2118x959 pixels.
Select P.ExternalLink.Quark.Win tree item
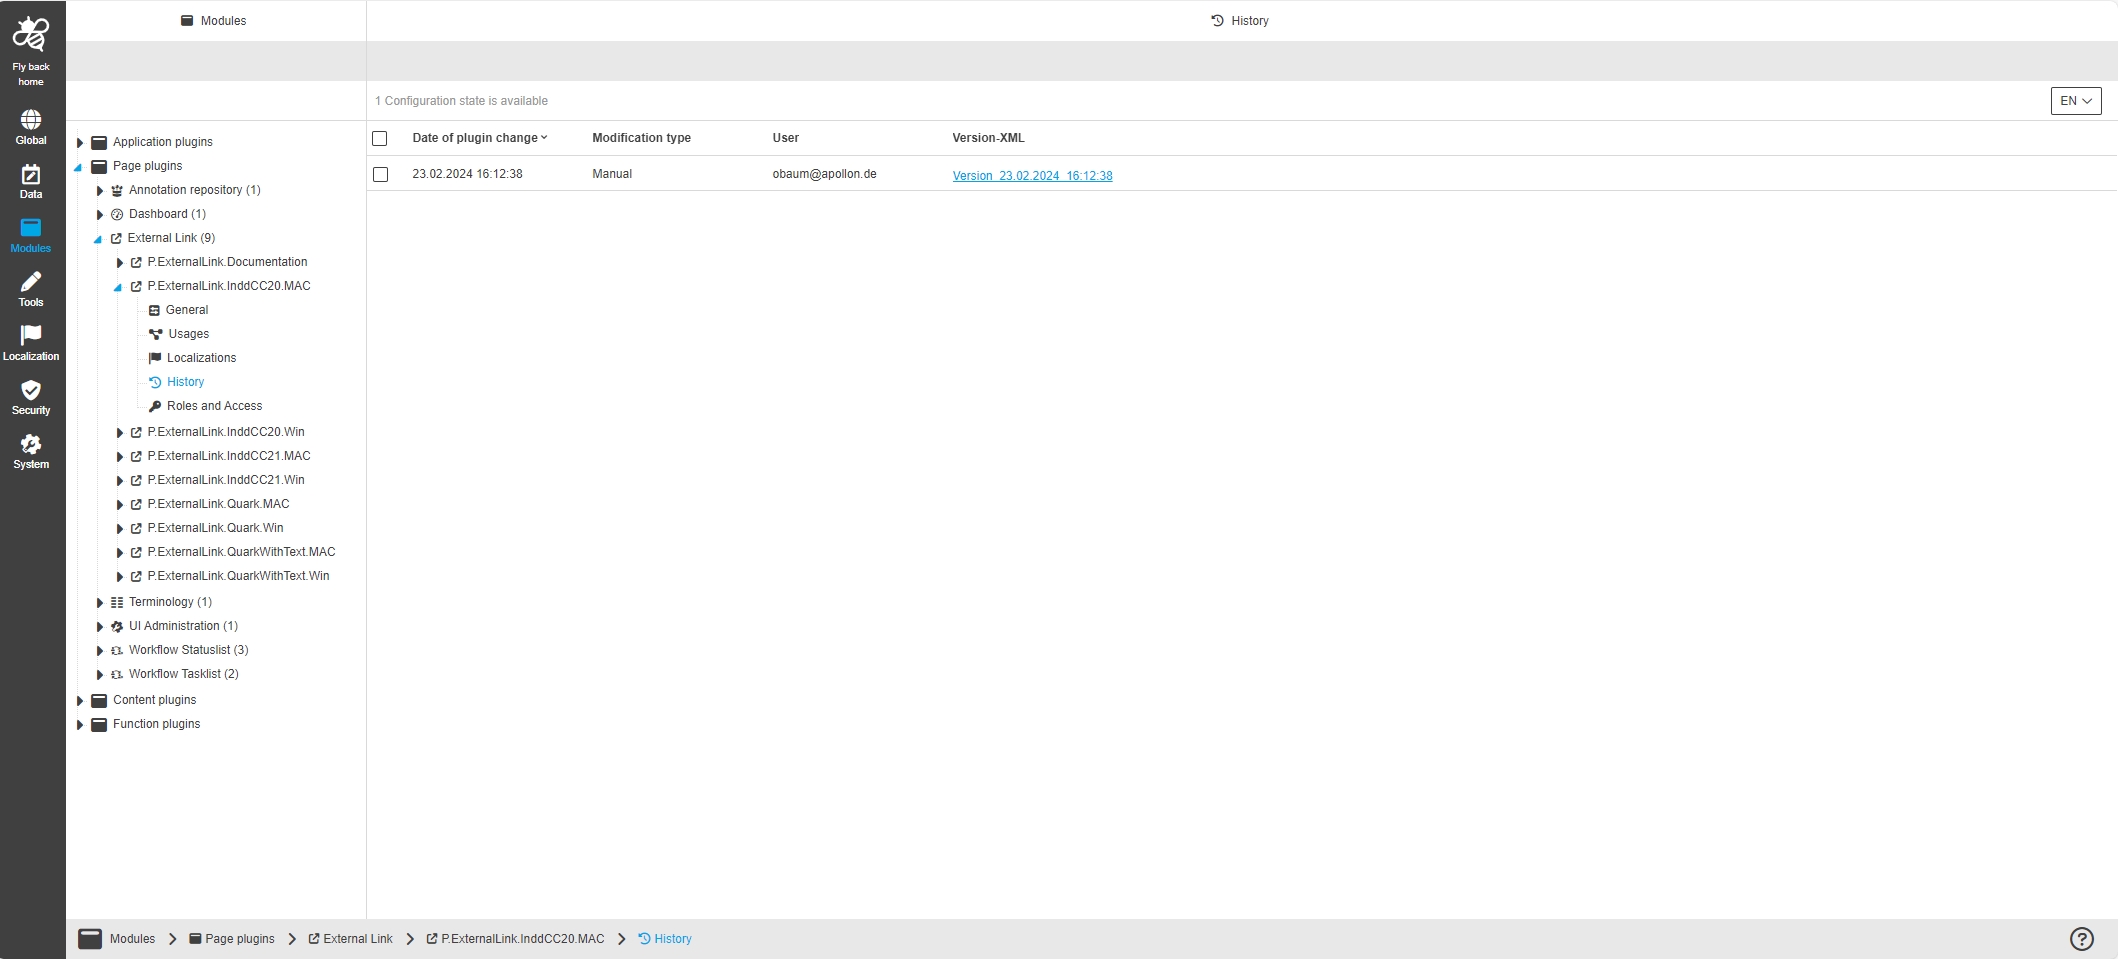click(215, 528)
